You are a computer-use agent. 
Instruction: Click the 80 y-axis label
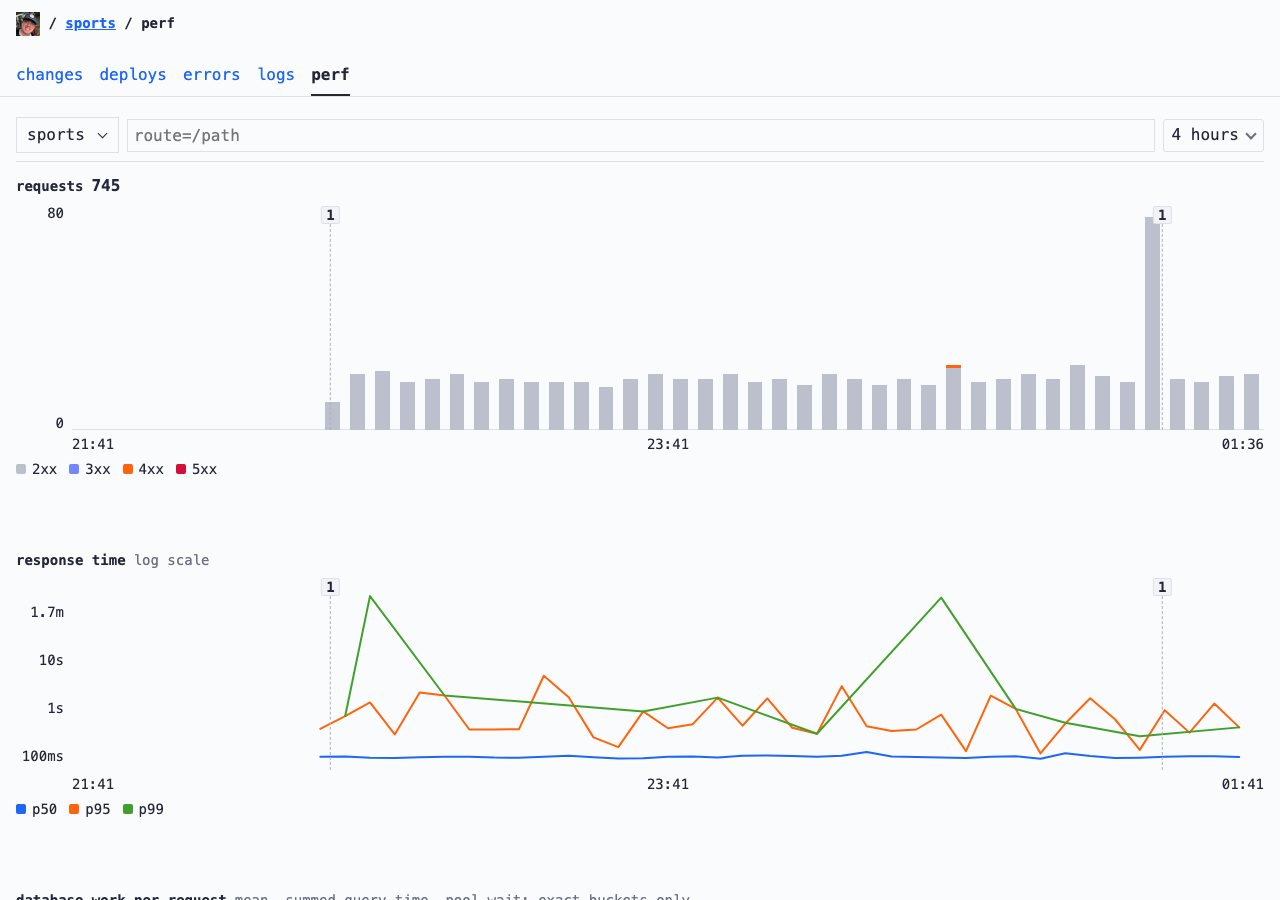point(55,213)
